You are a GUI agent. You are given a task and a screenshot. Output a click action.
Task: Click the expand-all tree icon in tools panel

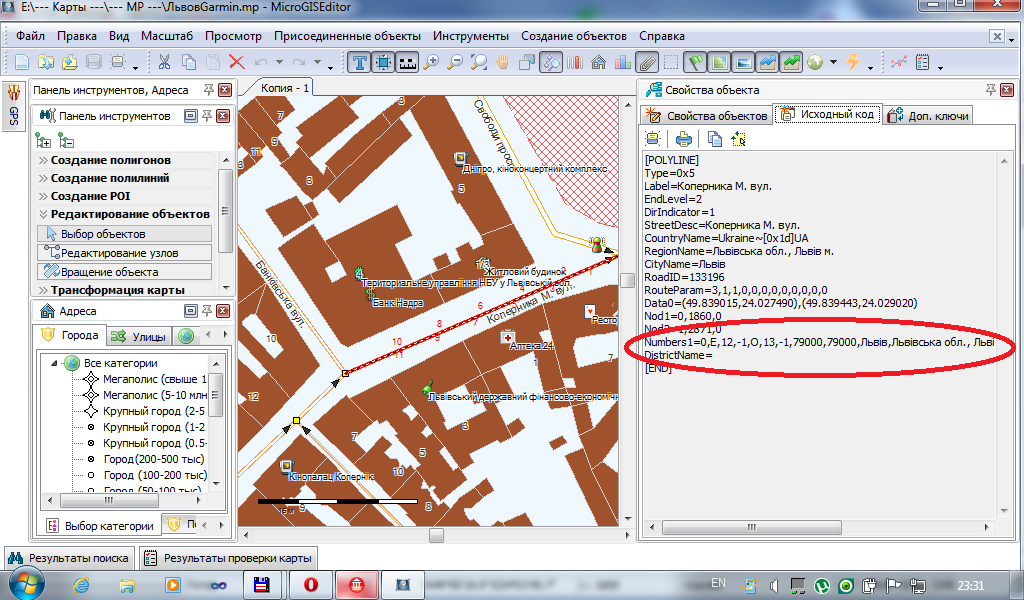pos(44,141)
